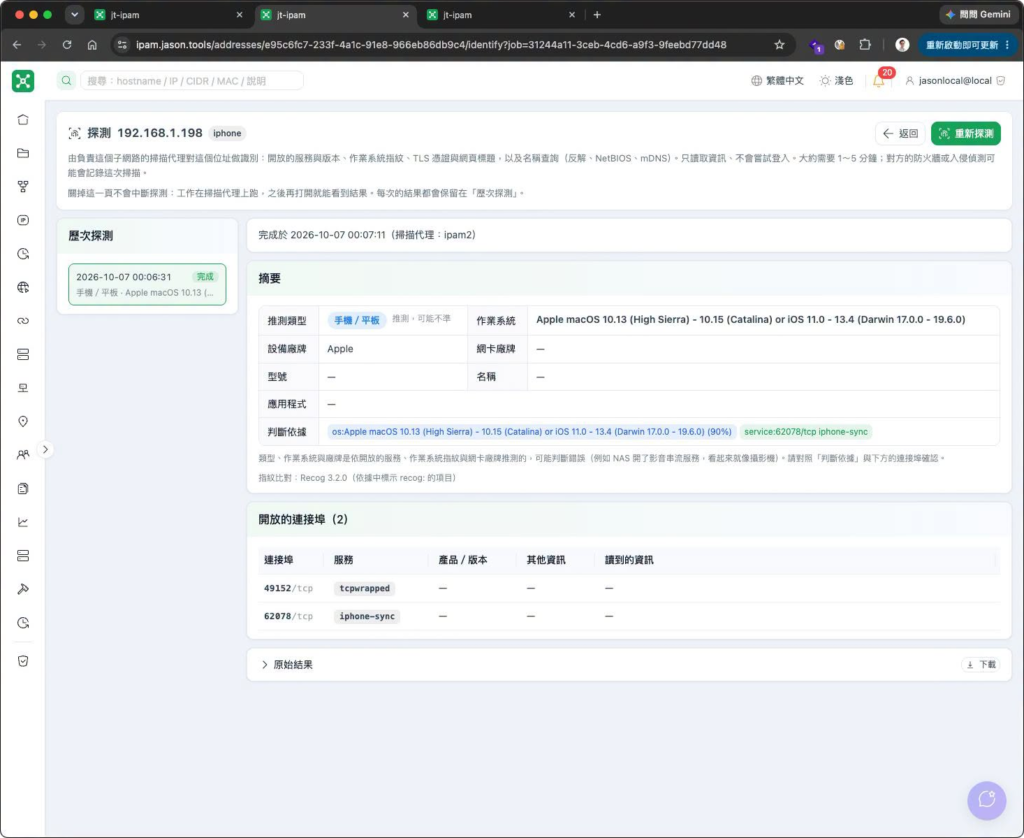Click the 62078/tcp port cell

[x=288, y=616]
